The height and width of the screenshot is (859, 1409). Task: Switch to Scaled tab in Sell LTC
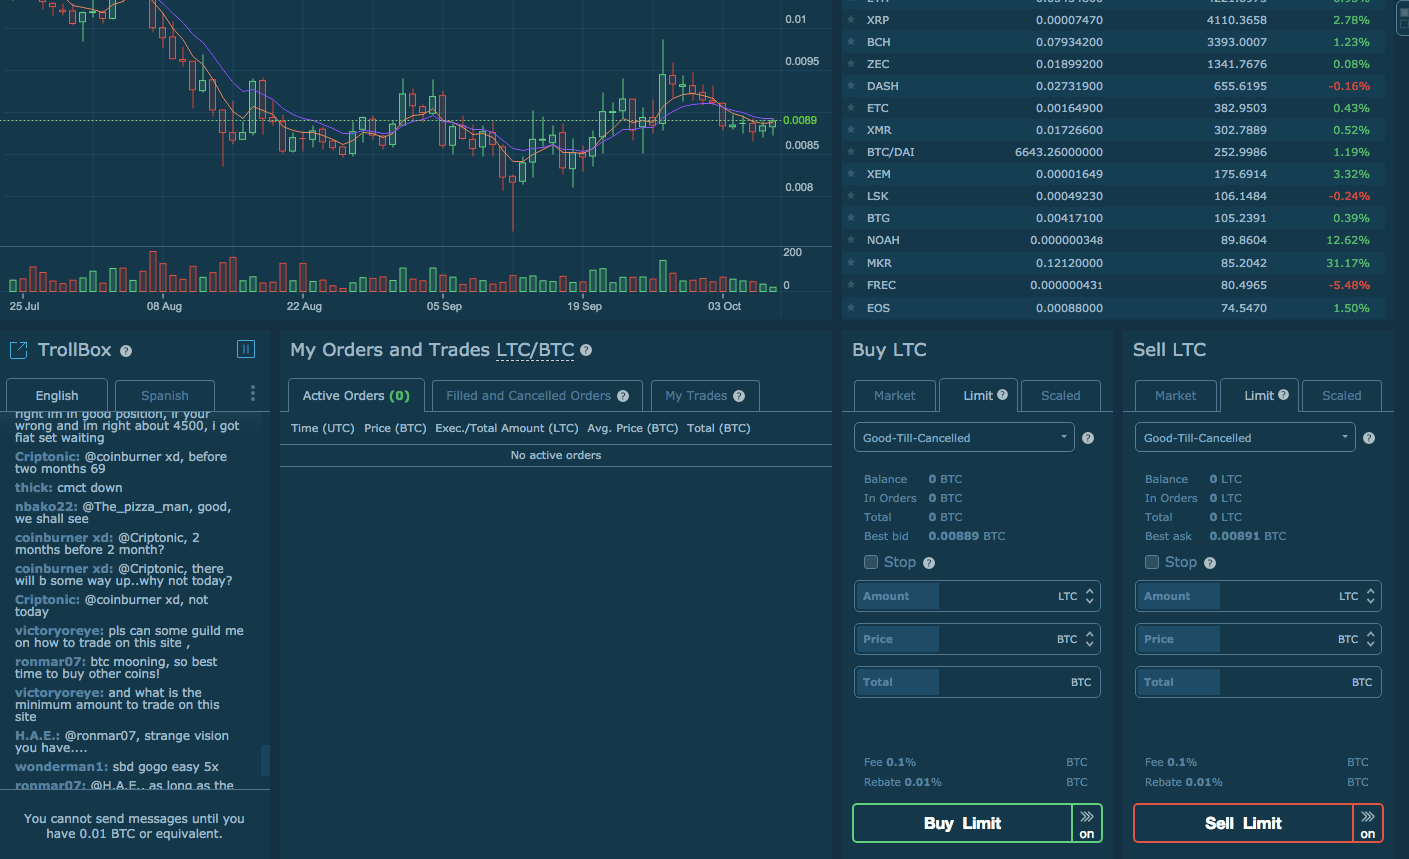tap(1342, 395)
